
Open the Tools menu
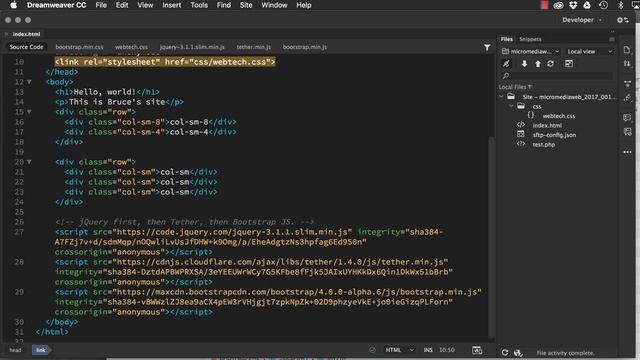pyautogui.click(x=199, y=5)
